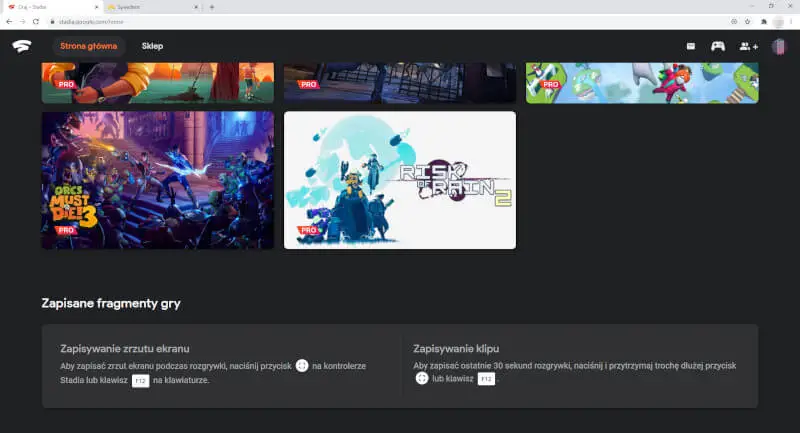This screenshot has height=433, width=800.
Task: Open the Orcs Must Die 3 game card
Action: point(158,180)
